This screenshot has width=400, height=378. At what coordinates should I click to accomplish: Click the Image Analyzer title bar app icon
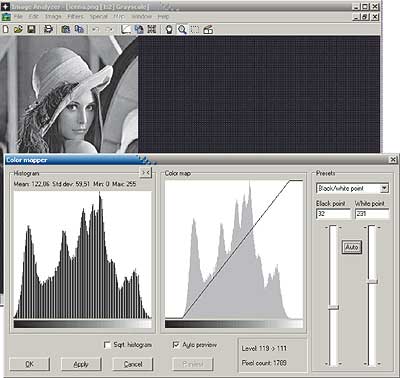click(x=5, y=6)
